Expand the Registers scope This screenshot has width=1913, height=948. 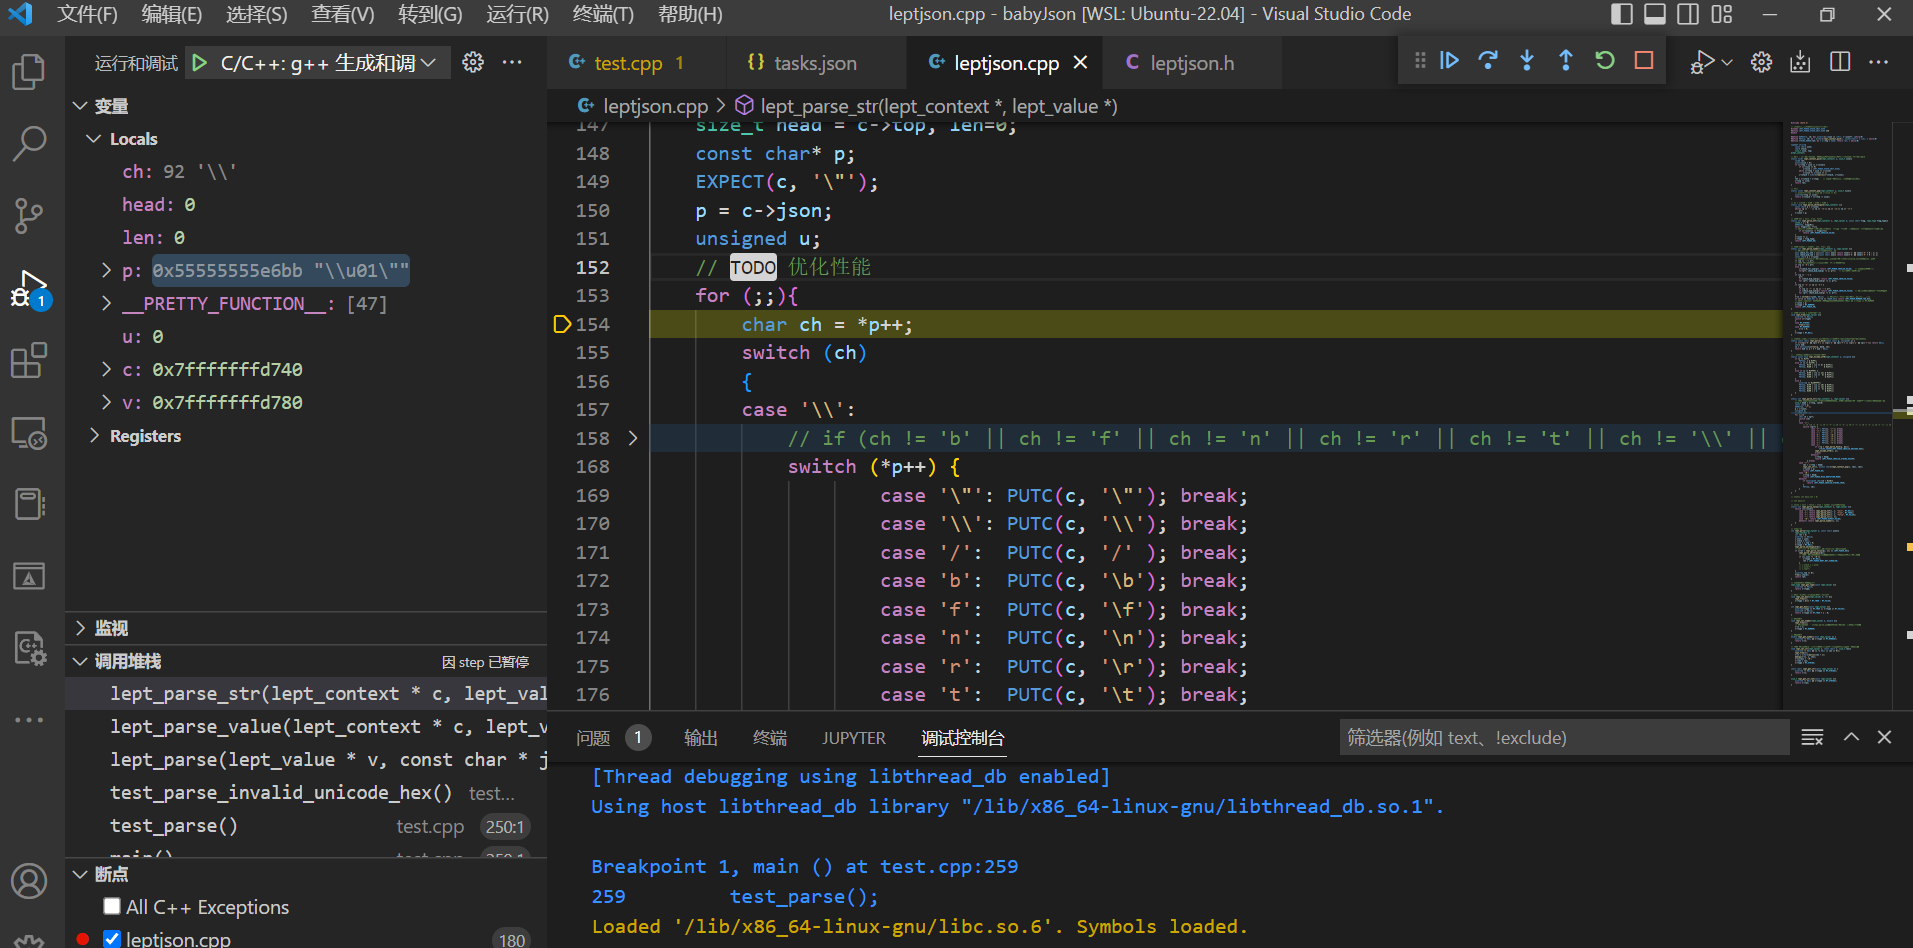pyautogui.click(x=94, y=436)
